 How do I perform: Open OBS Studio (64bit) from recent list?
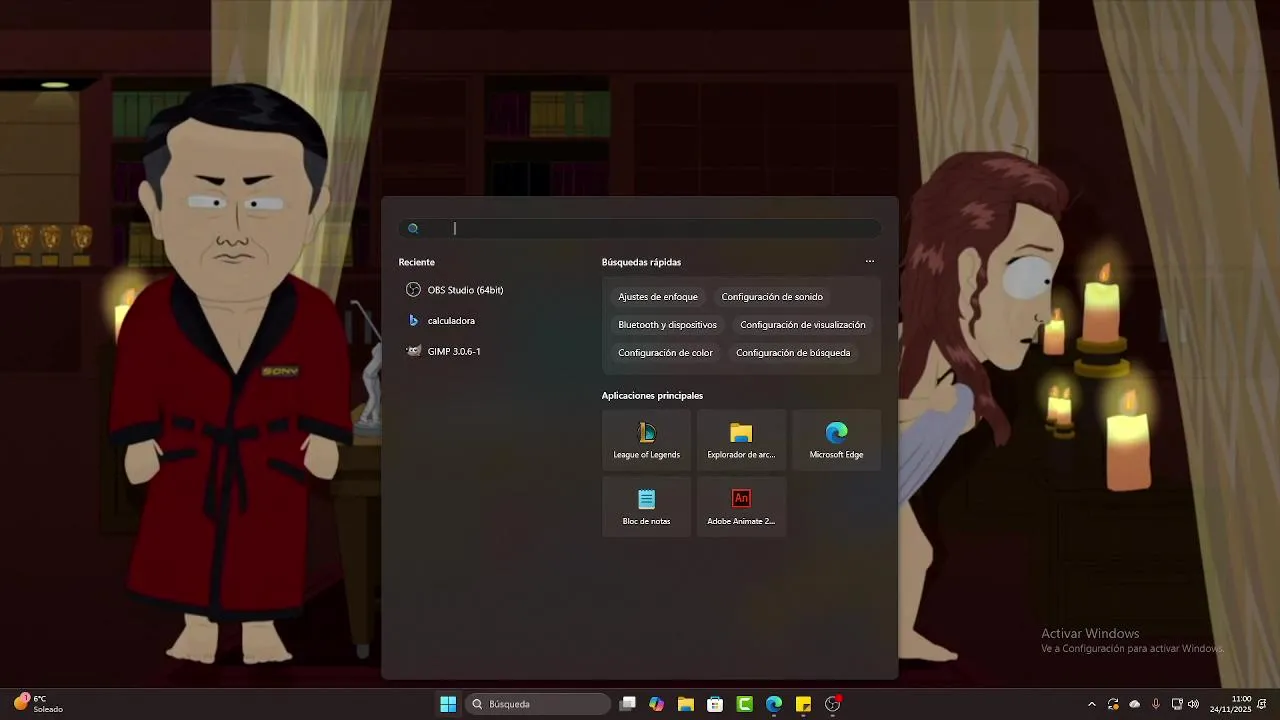click(x=455, y=290)
